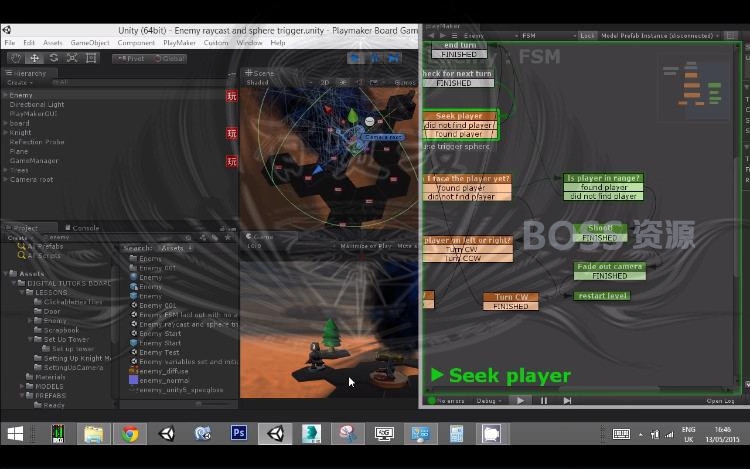Collapse the Assets folder in Project

coord(6,273)
